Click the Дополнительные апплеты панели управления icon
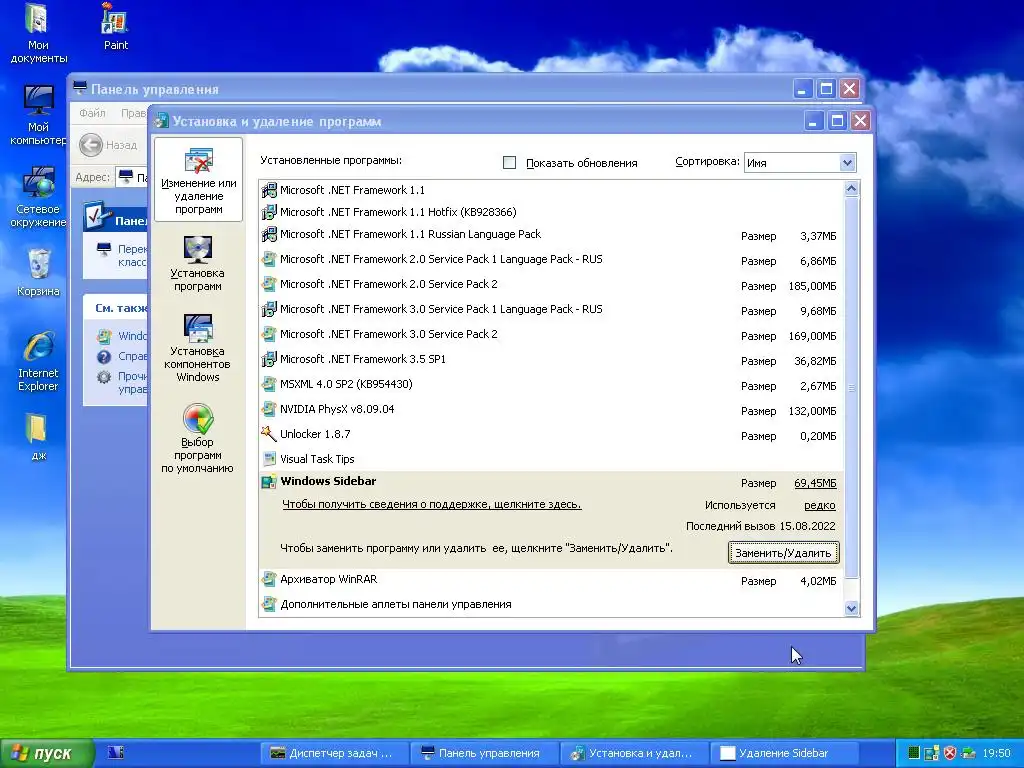 [268, 604]
